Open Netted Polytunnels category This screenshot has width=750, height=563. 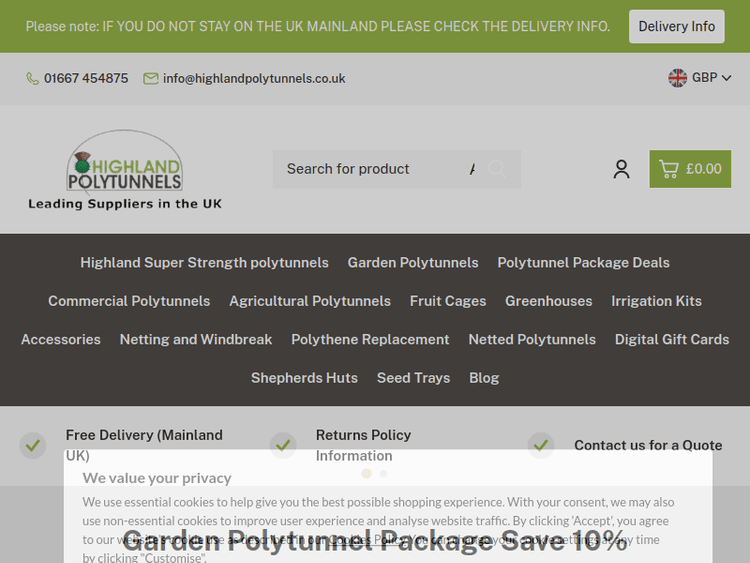point(532,339)
